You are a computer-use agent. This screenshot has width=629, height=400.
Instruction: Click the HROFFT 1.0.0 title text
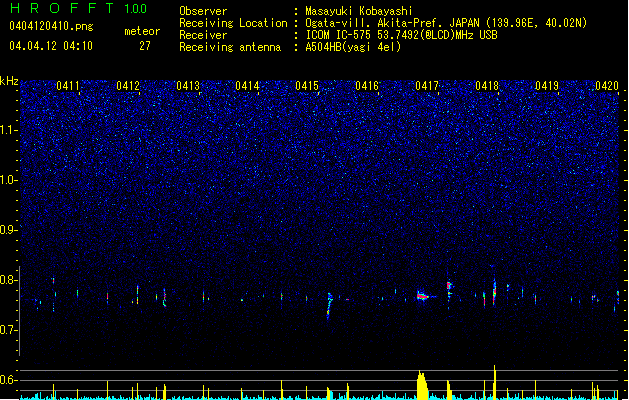pyautogui.click(x=78, y=8)
